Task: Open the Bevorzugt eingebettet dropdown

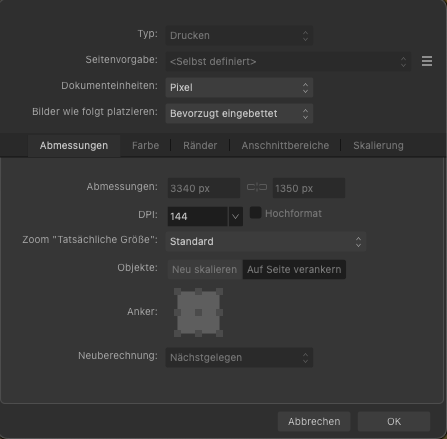Action: pyautogui.click(x=239, y=113)
